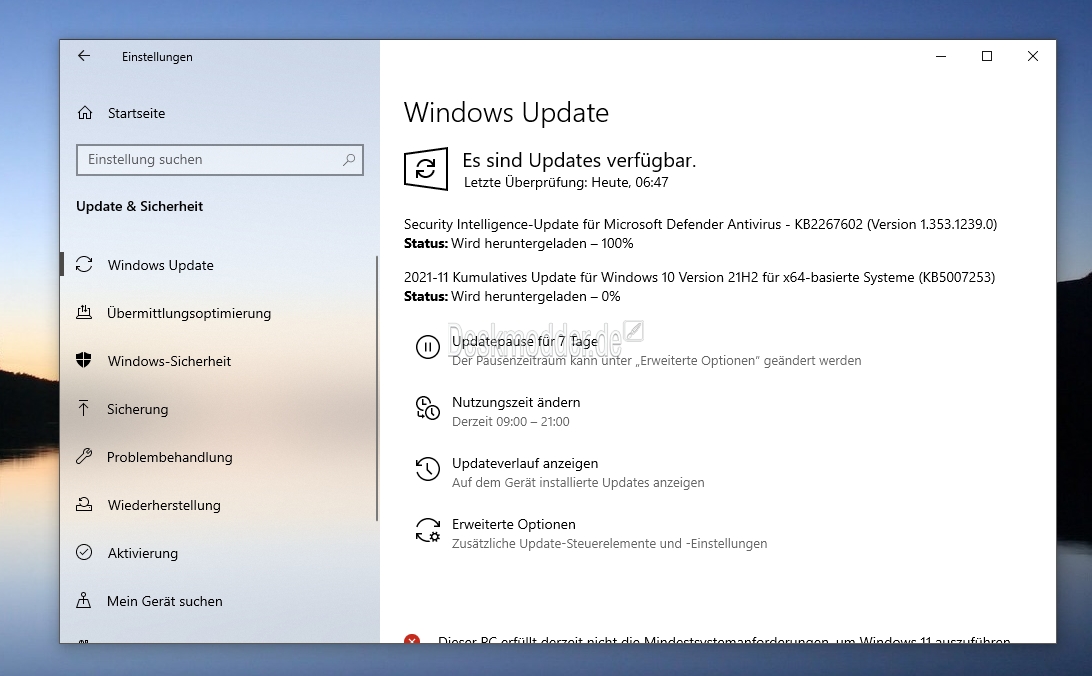Click 'Es sind Updates verfügbar.' text
This screenshot has width=1092, height=676.
(579, 160)
